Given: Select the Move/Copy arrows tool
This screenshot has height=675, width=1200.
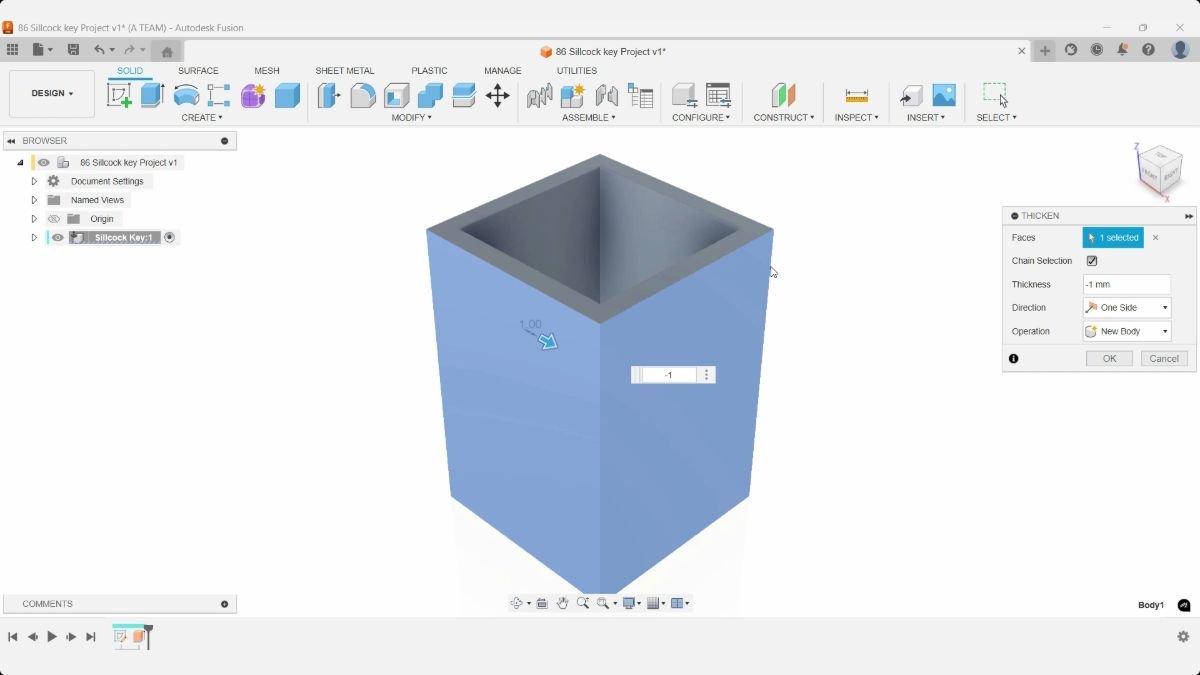Looking at the screenshot, I should point(497,95).
